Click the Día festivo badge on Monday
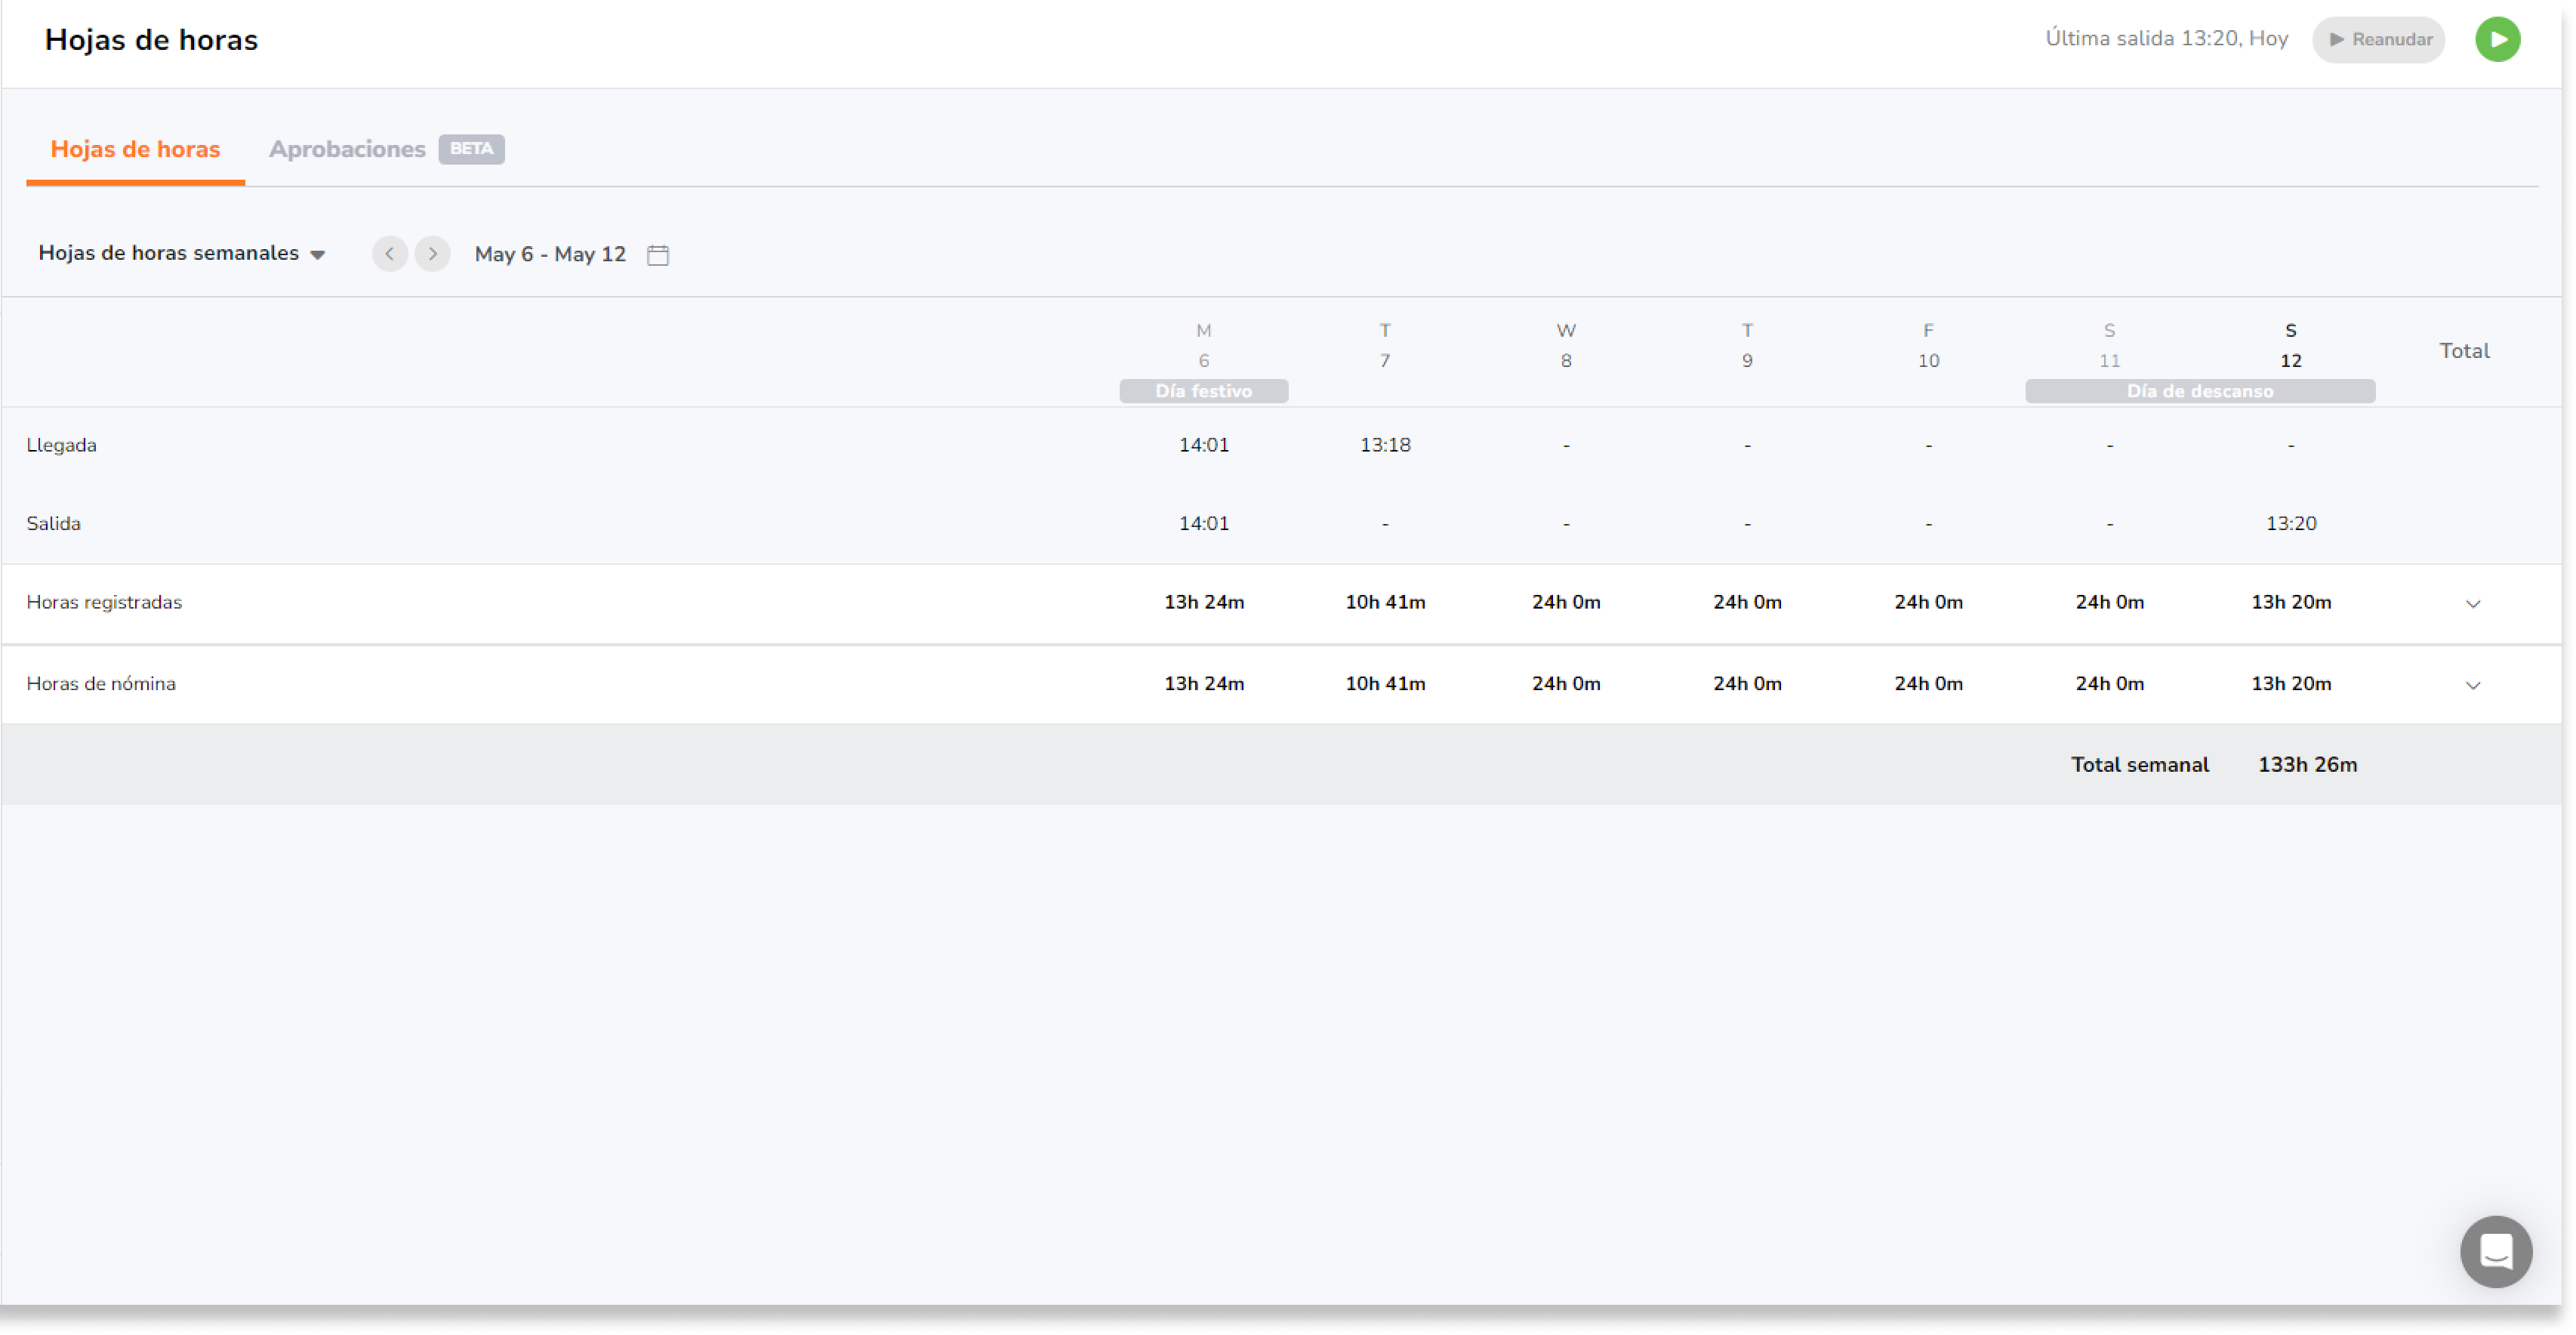 click(1203, 391)
